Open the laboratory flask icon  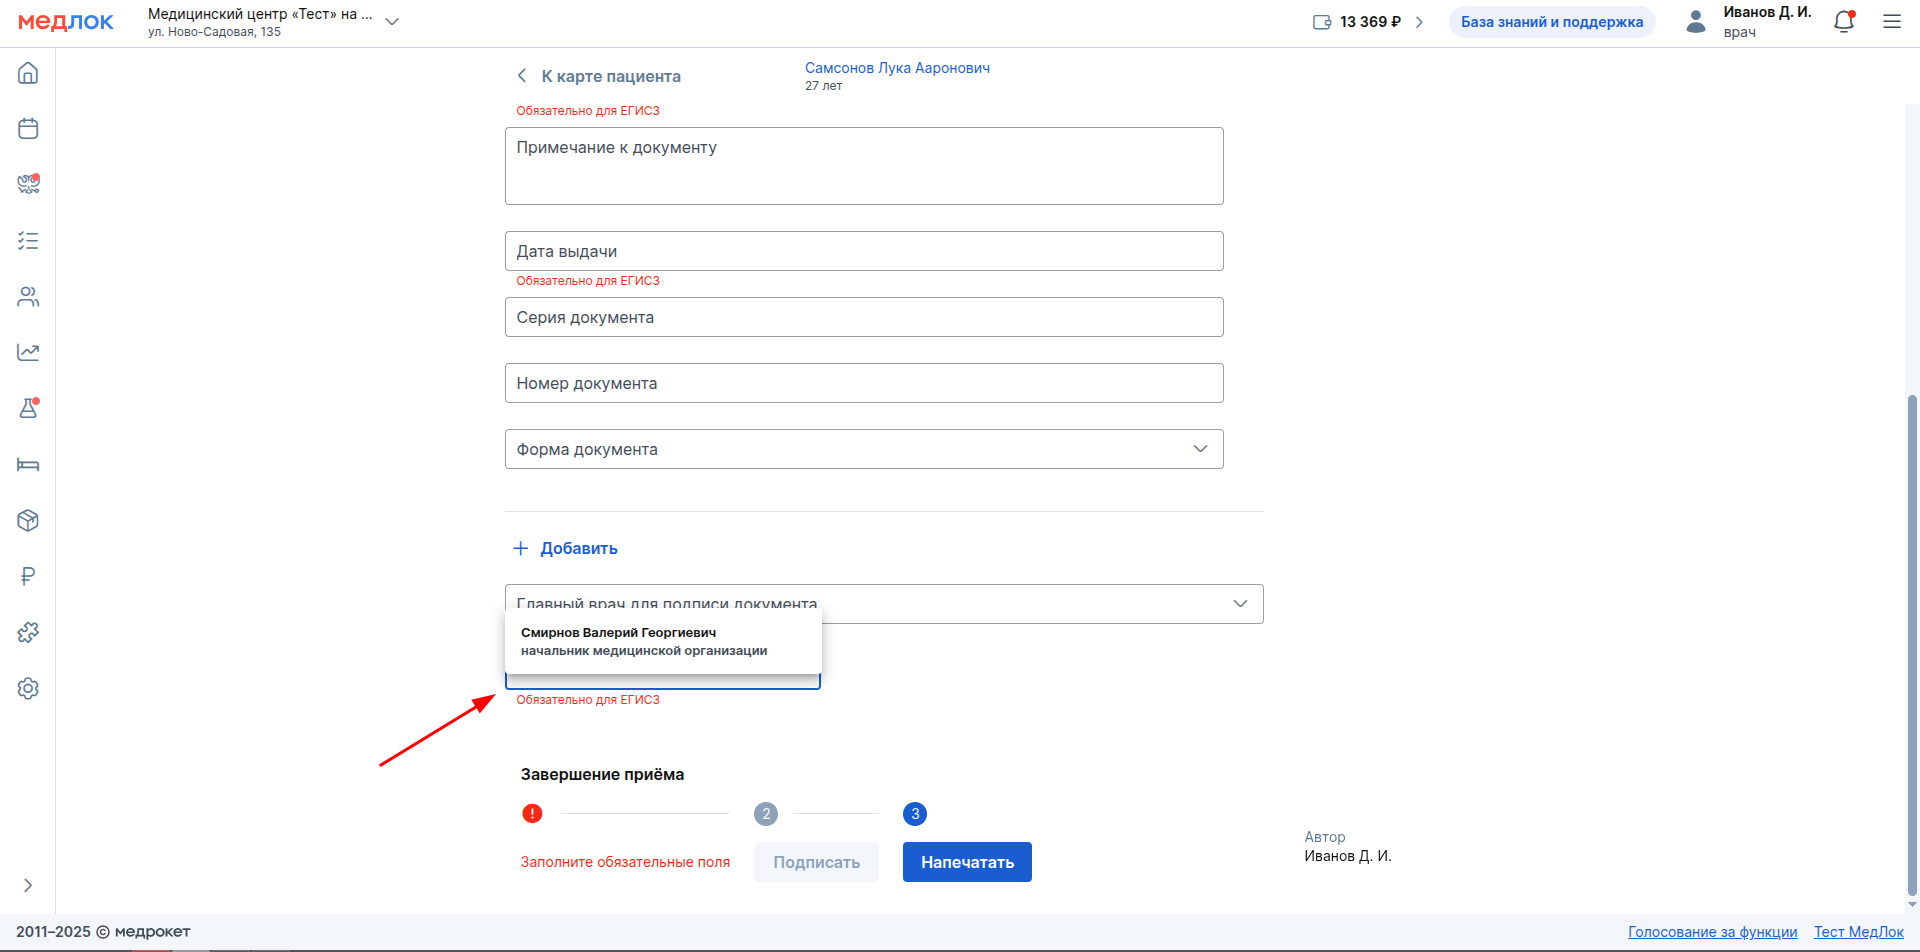pos(28,408)
